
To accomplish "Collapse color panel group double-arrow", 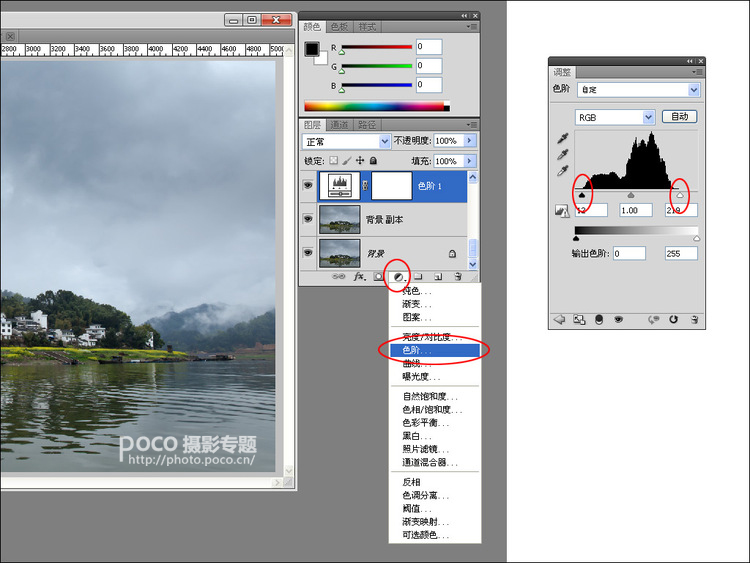I will point(464,16).
